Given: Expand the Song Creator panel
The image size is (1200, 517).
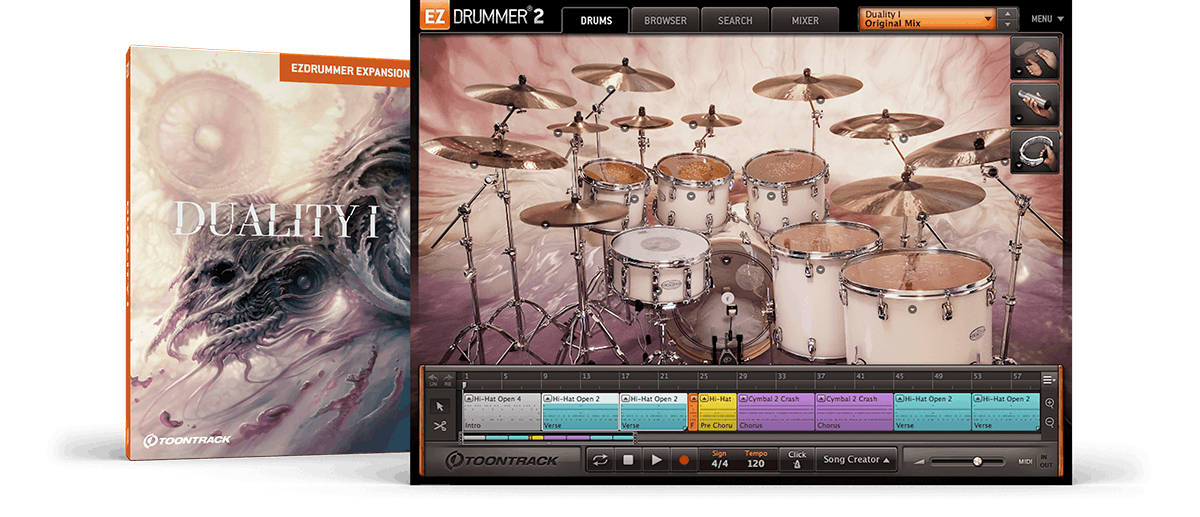Looking at the screenshot, I should coord(856,460).
